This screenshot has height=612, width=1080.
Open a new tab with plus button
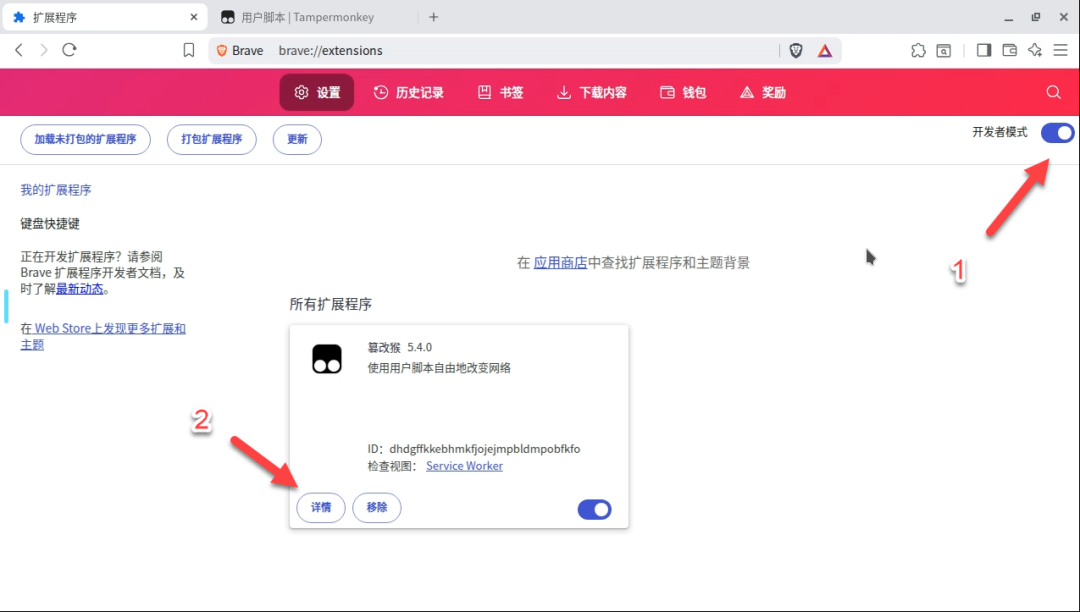(x=433, y=17)
